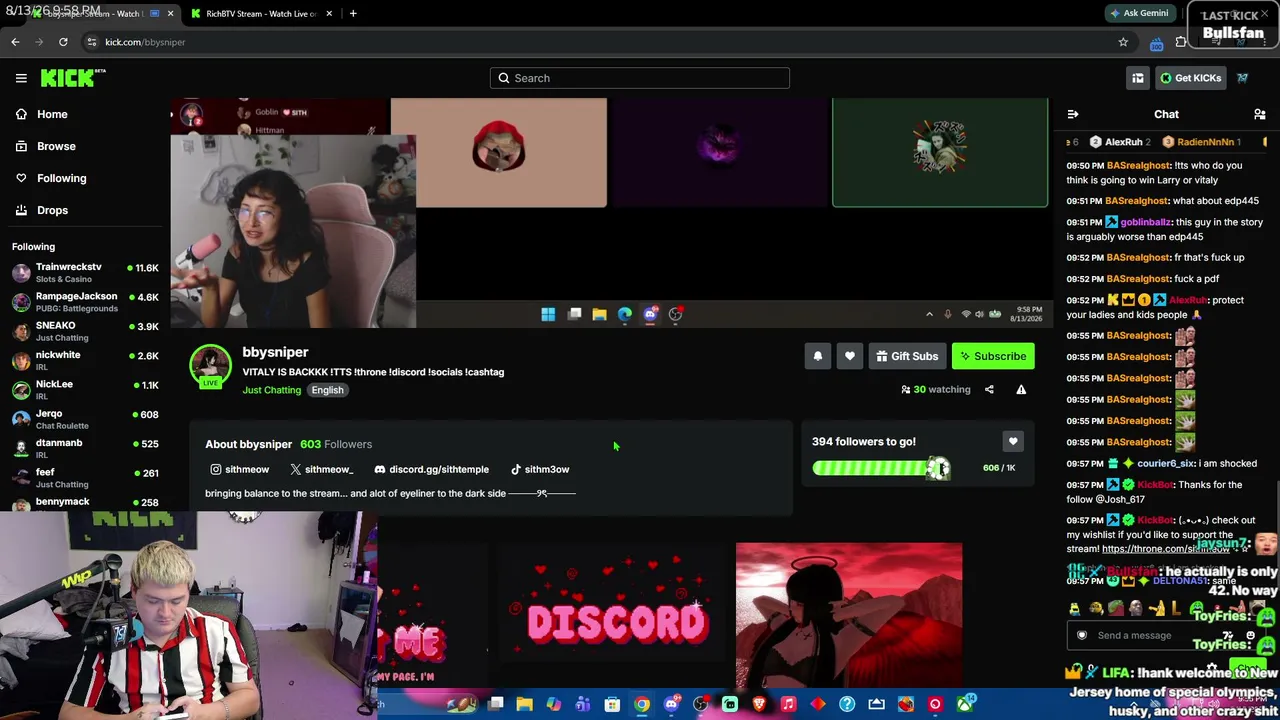Open the user profile avatar menu
Image resolution: width=1280 pixels, height=720 pixels.
[x=1242, y=78]
